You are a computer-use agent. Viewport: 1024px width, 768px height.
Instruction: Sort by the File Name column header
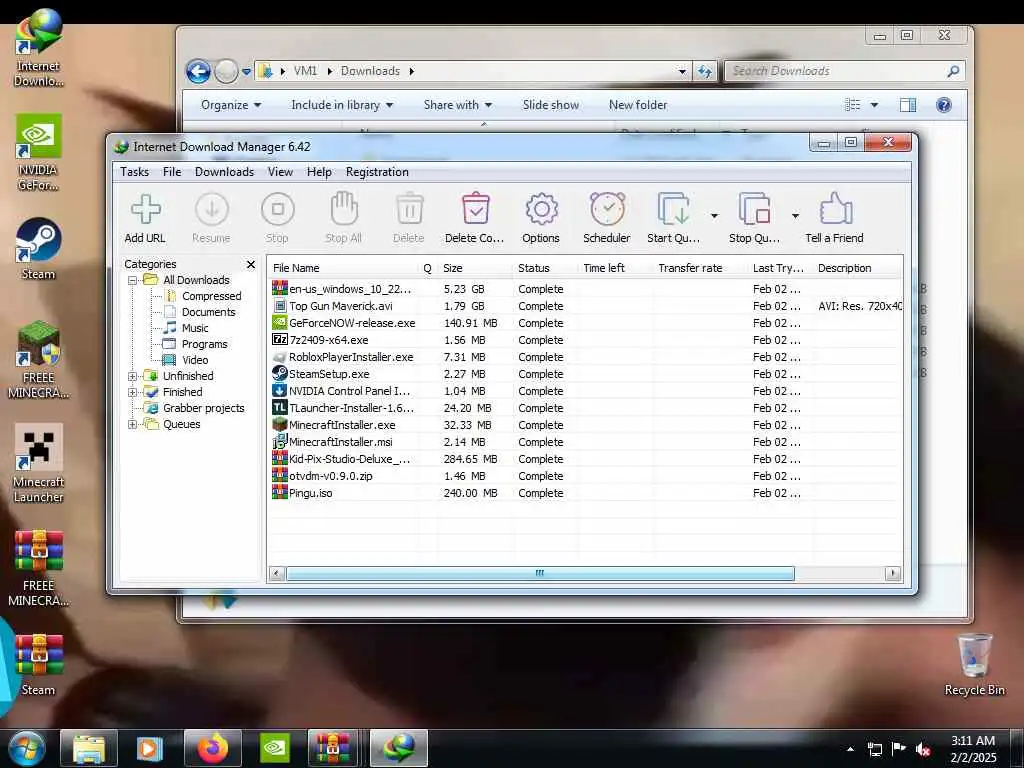pos(343,268)
